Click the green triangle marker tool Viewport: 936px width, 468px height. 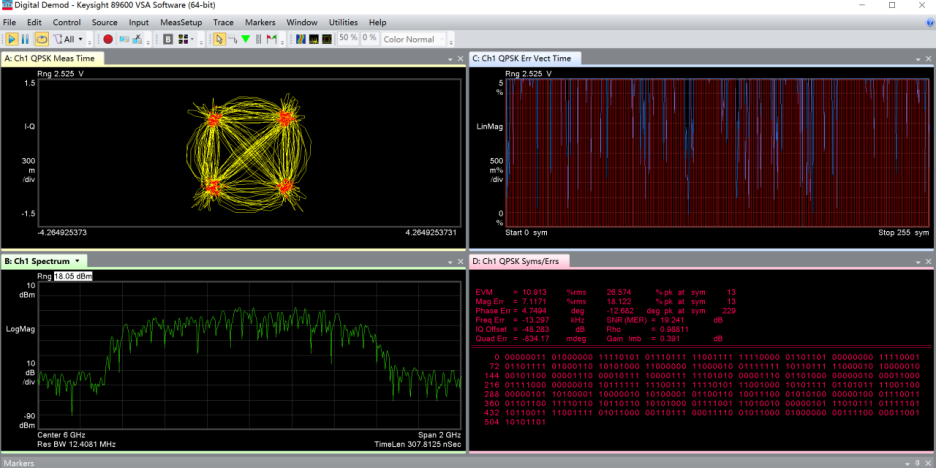[x=246, y=39]
